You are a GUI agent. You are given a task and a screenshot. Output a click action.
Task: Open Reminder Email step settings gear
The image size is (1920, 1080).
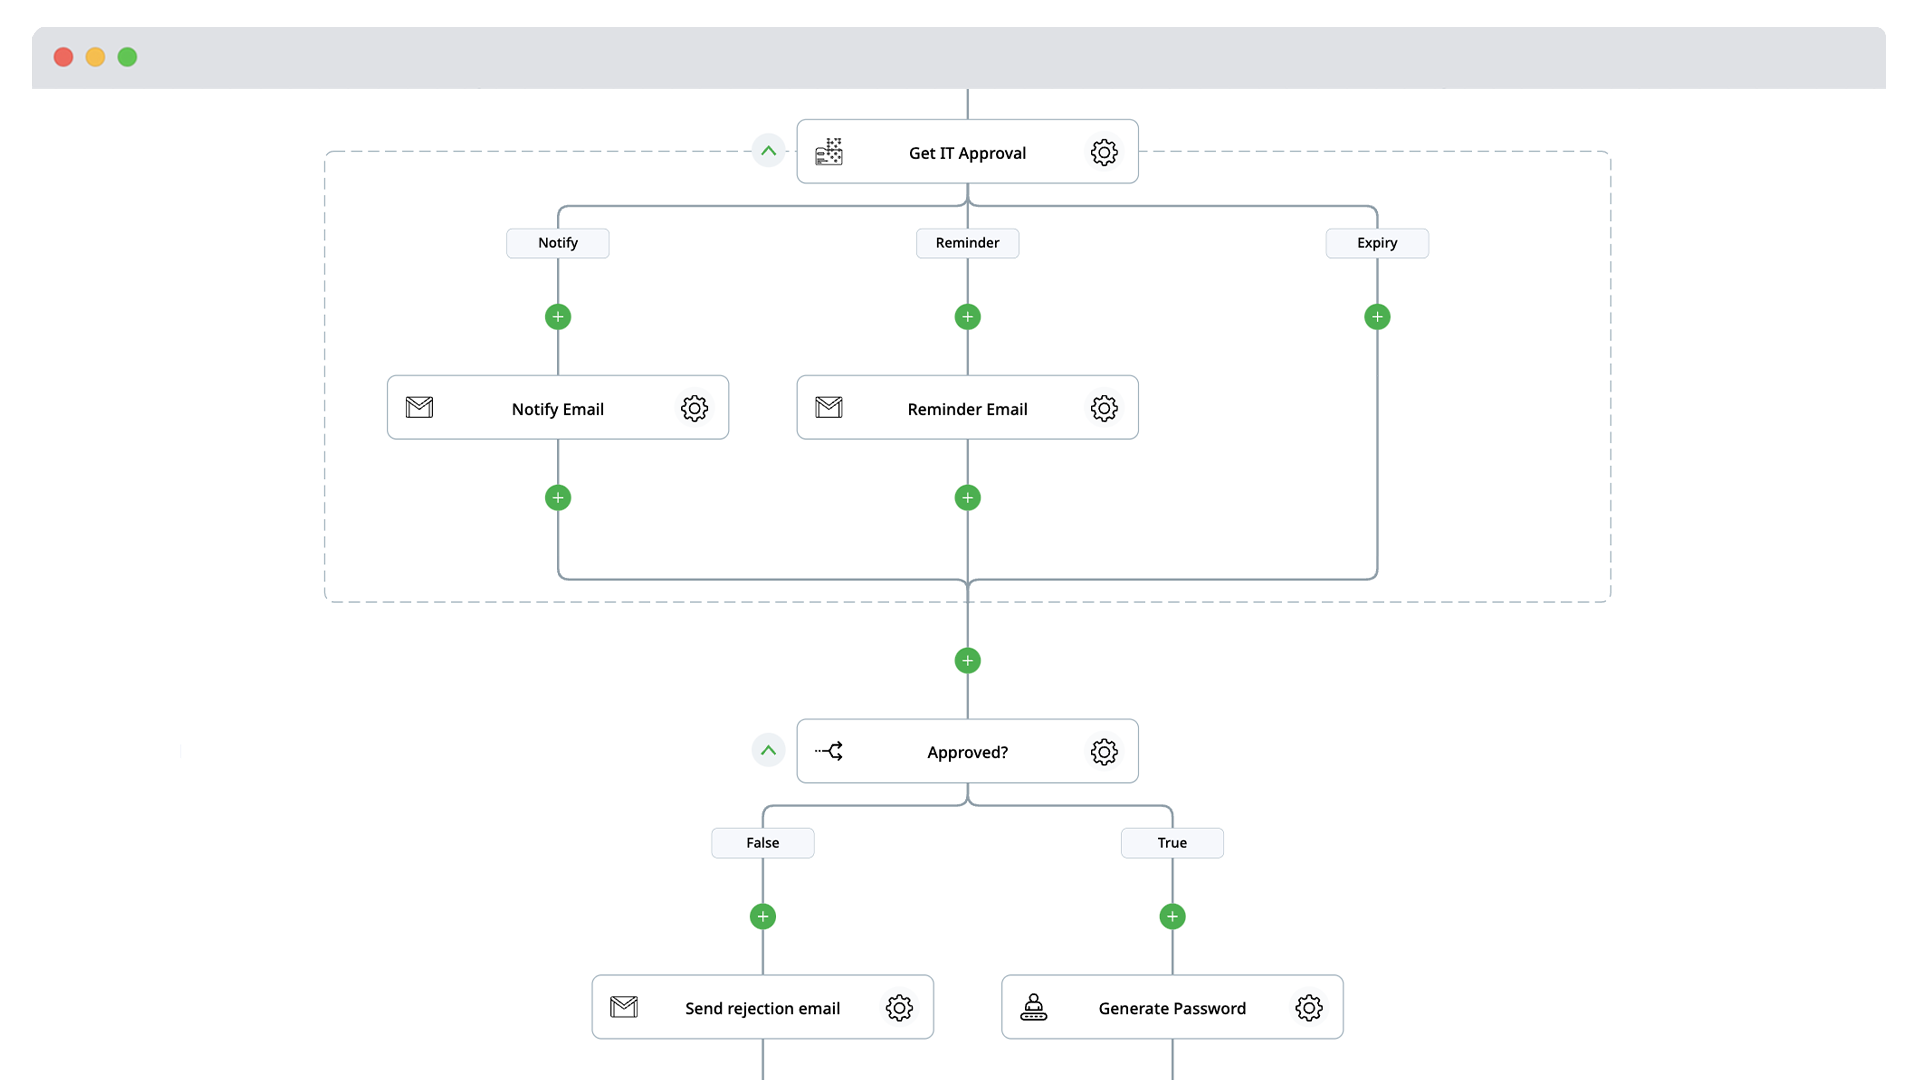(x=1104, y=408)
